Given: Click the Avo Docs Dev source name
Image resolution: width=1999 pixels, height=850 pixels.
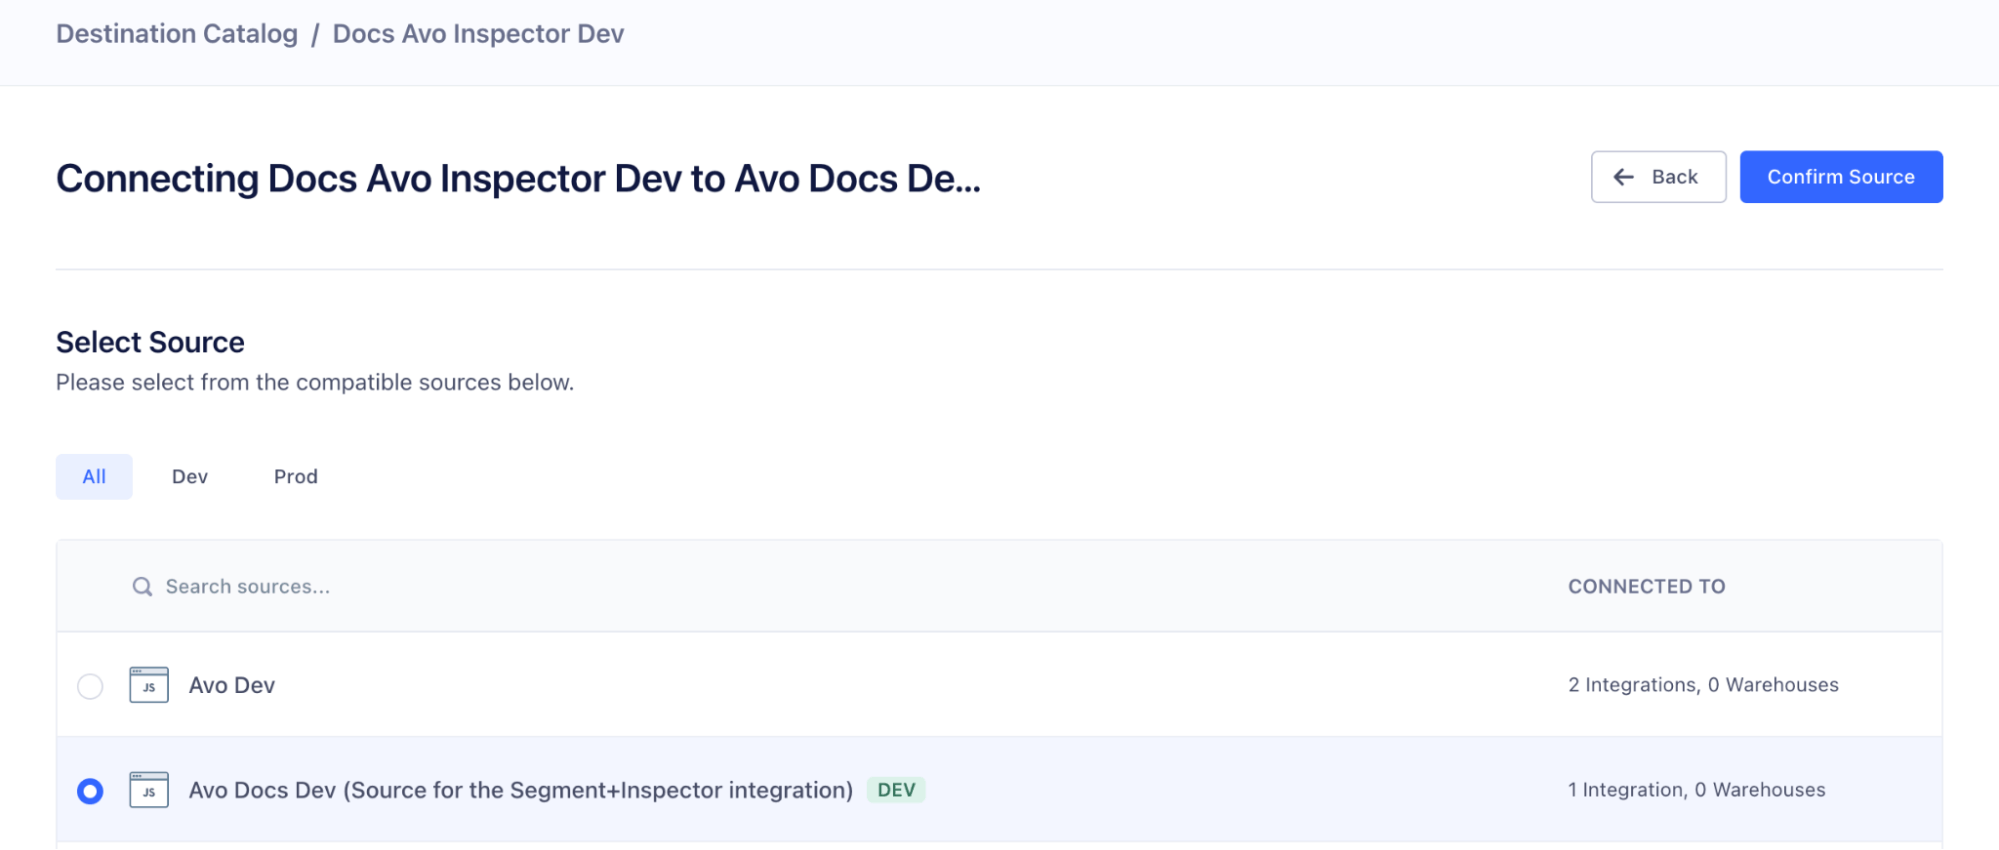Looking at the screenshot, I should [x=520, y=790].
